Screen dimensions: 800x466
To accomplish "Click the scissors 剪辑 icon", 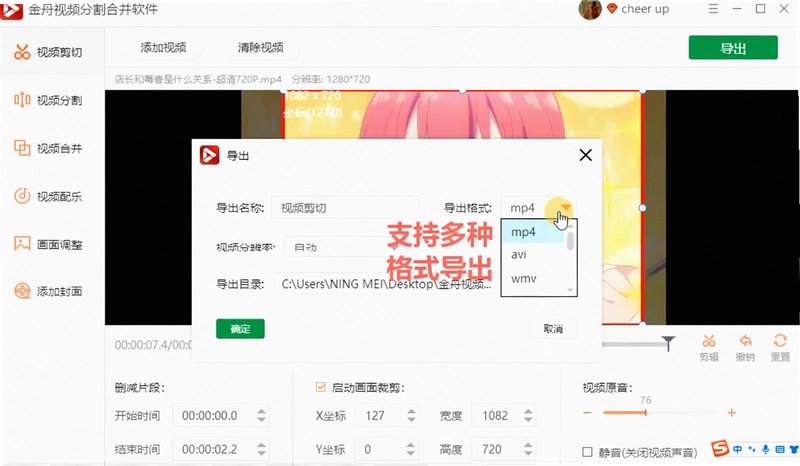I will tap(709, 341).
